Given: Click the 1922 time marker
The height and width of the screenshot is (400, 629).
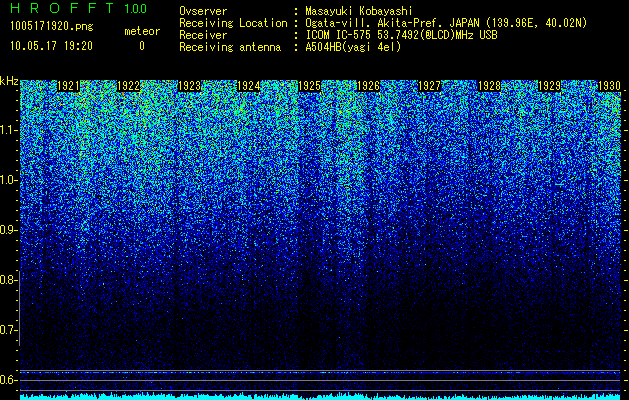Looking at the screenshot, I should pos(129,86).
